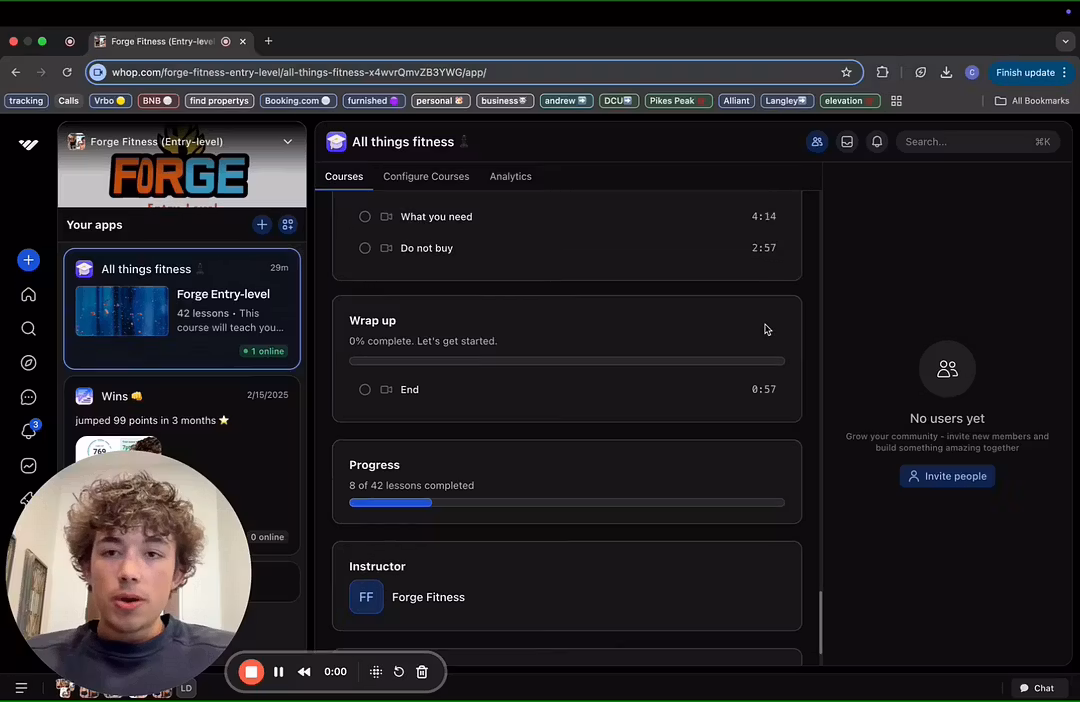Open the Home icon in sidebar

[x=28, y=295]
